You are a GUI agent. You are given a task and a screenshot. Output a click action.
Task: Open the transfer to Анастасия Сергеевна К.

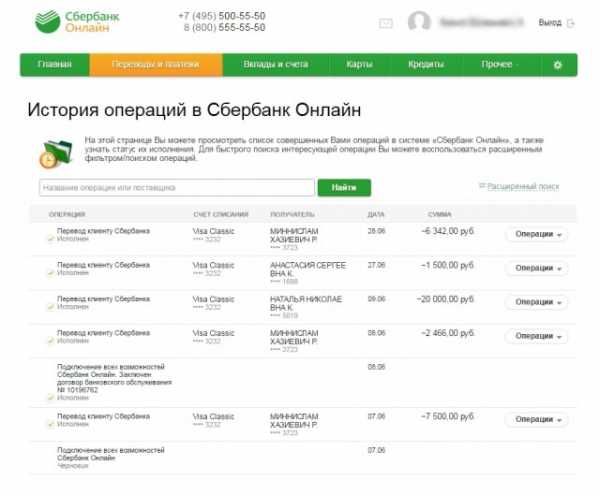coord(100,265)
